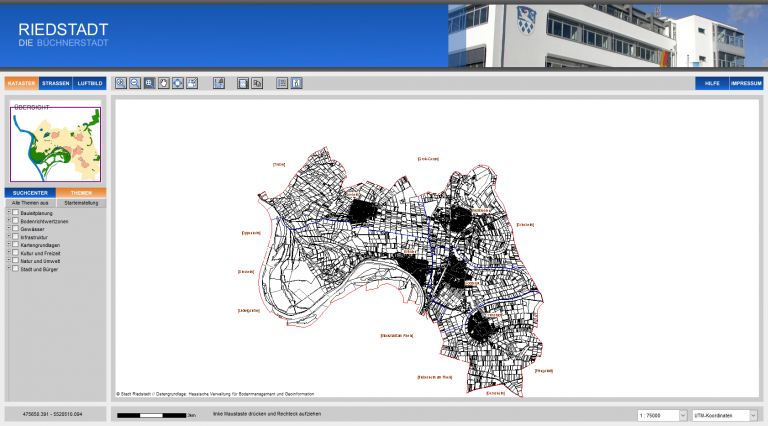Open the redline drawing tool

tap(192, 83)
